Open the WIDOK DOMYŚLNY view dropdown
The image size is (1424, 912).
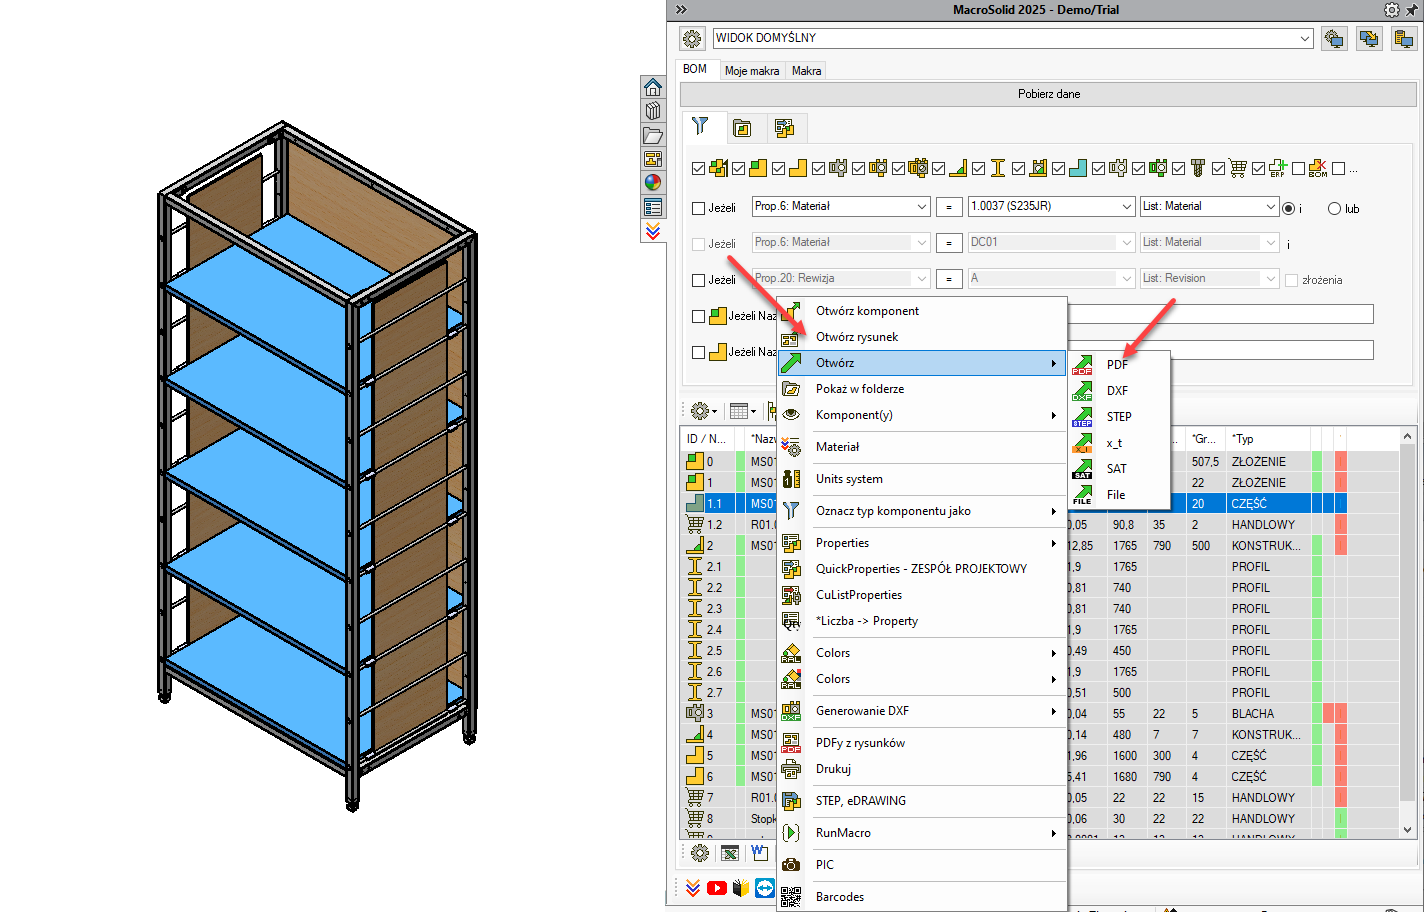point(1305,38)
